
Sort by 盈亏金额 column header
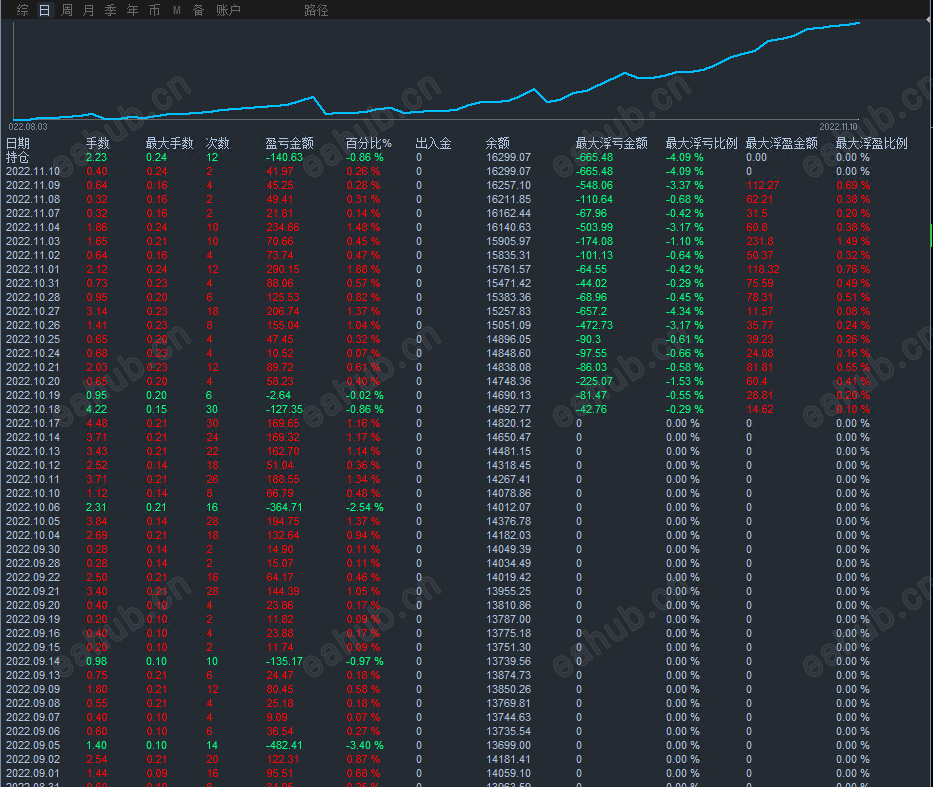[x=289, y=143]
